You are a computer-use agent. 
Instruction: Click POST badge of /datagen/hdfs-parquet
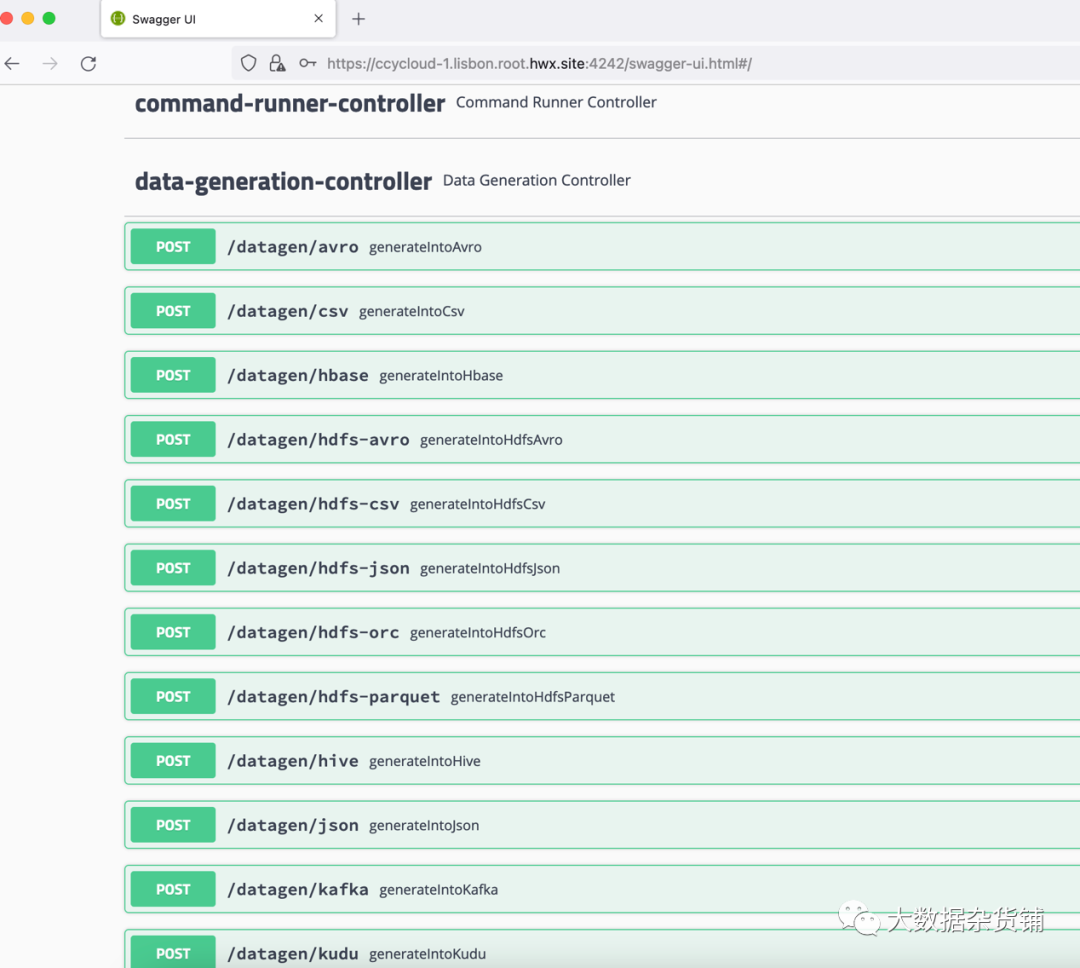coord(173,697)
